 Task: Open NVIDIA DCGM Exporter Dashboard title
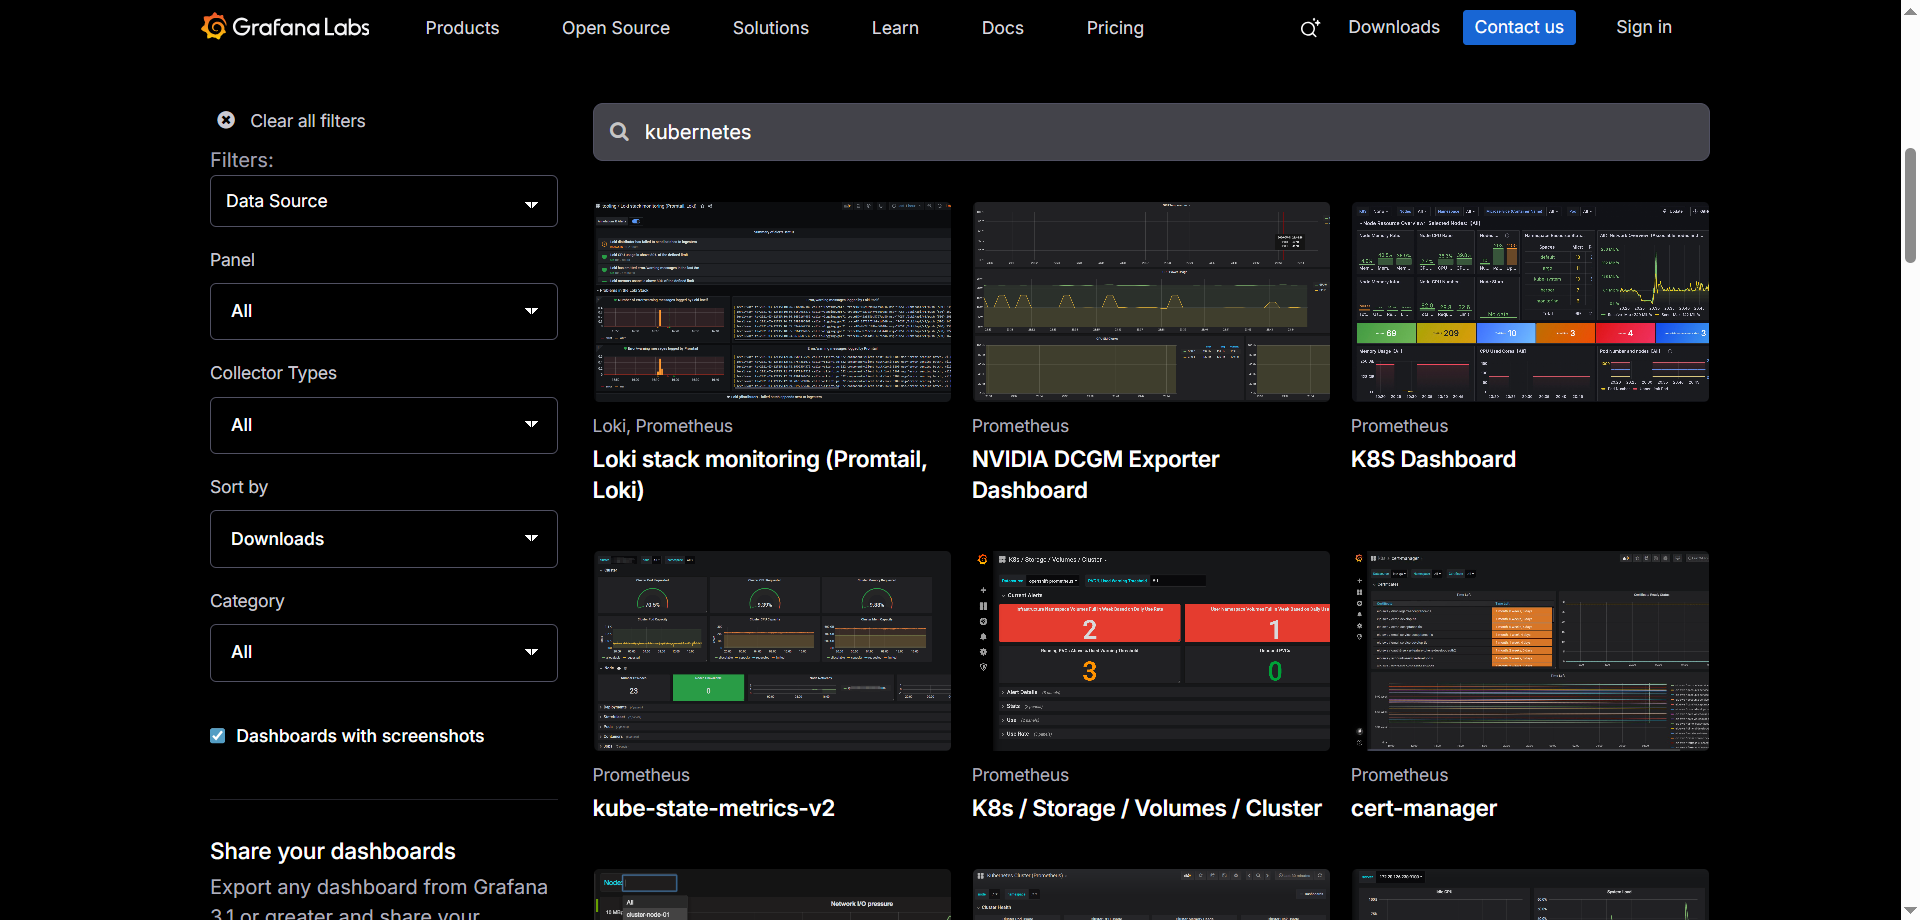tap(1095, 474)
